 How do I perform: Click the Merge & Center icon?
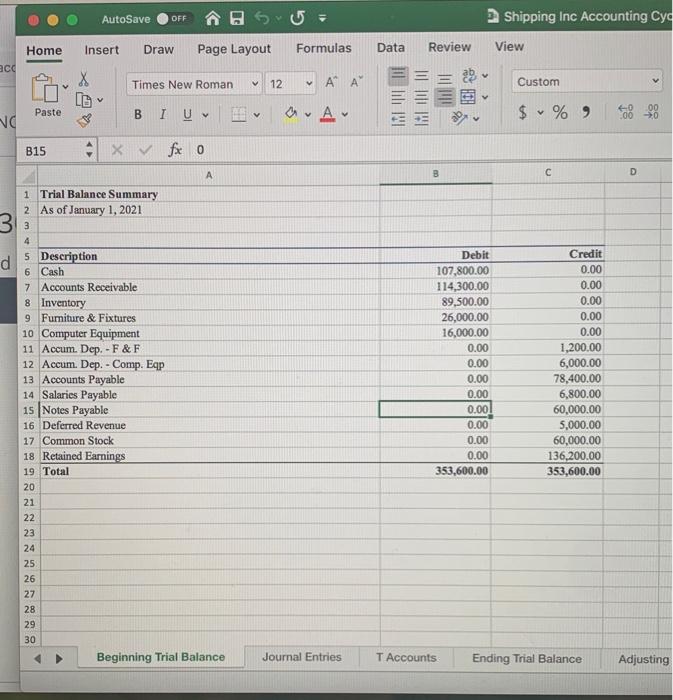(x=468, y=97)
